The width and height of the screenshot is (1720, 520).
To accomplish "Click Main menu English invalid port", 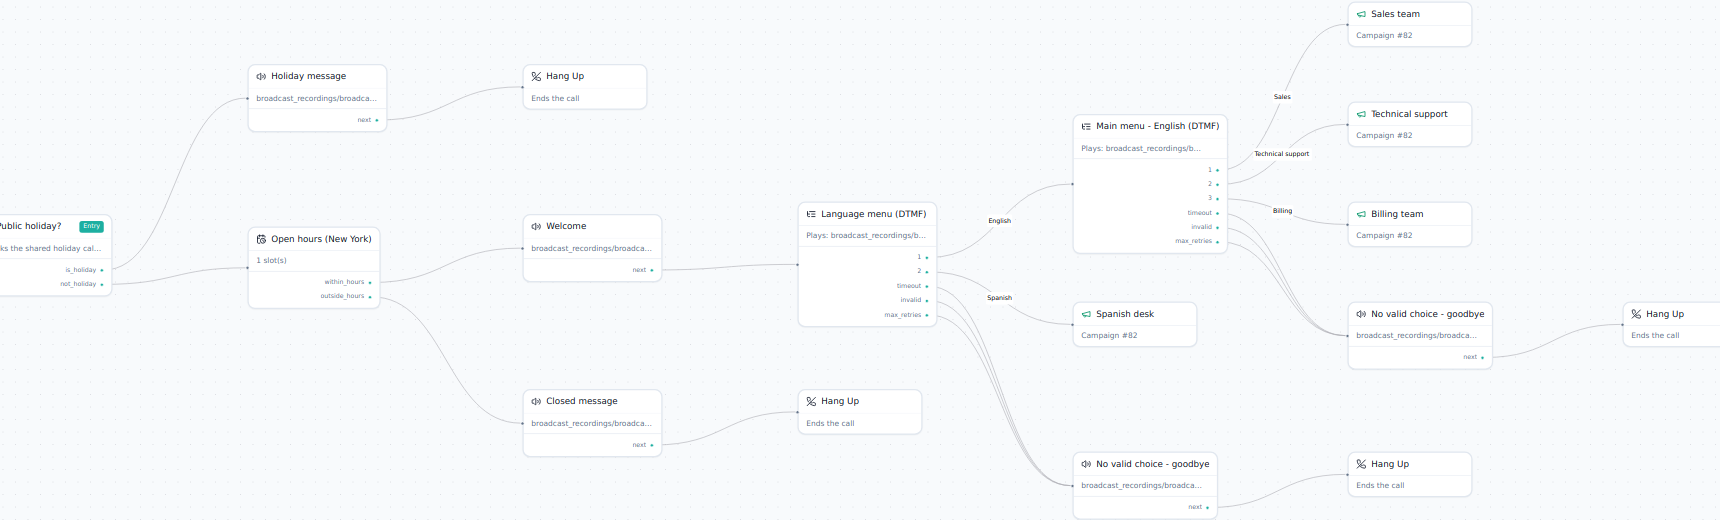I will pos(1217,227).
